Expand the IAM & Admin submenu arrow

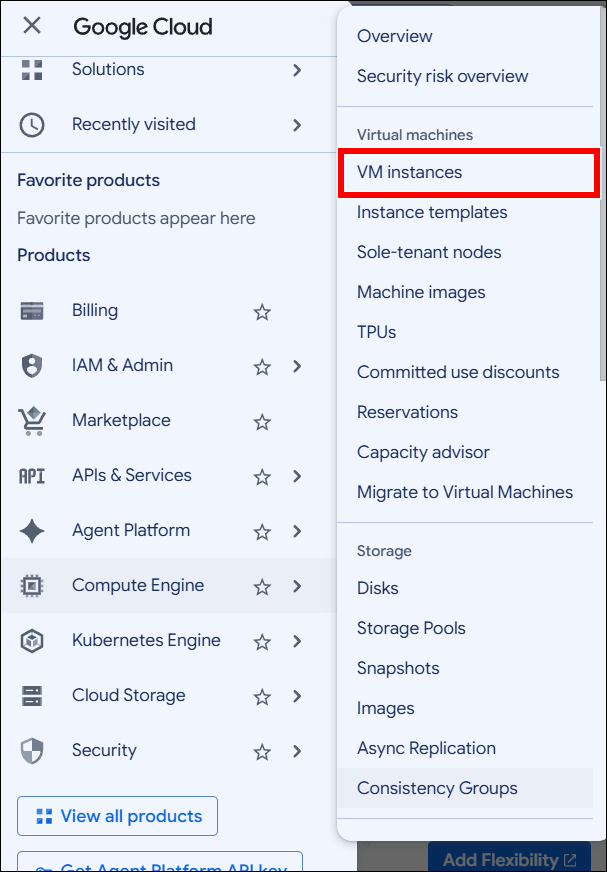(297, 366)
